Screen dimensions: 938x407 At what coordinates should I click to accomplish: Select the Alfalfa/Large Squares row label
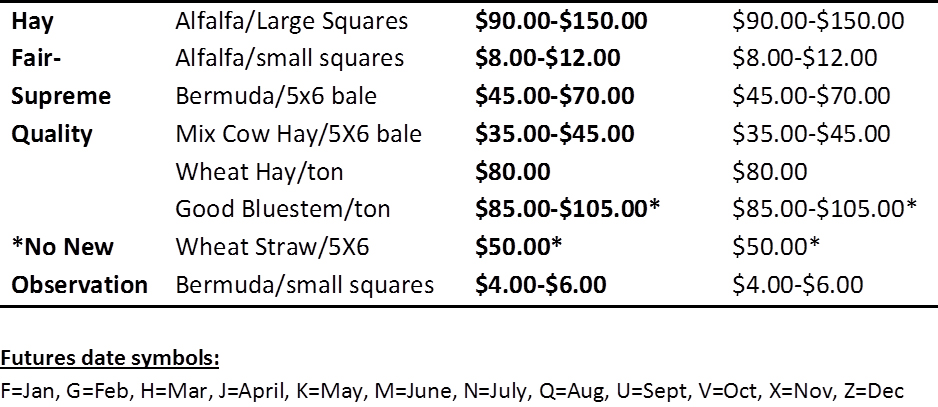291,22
